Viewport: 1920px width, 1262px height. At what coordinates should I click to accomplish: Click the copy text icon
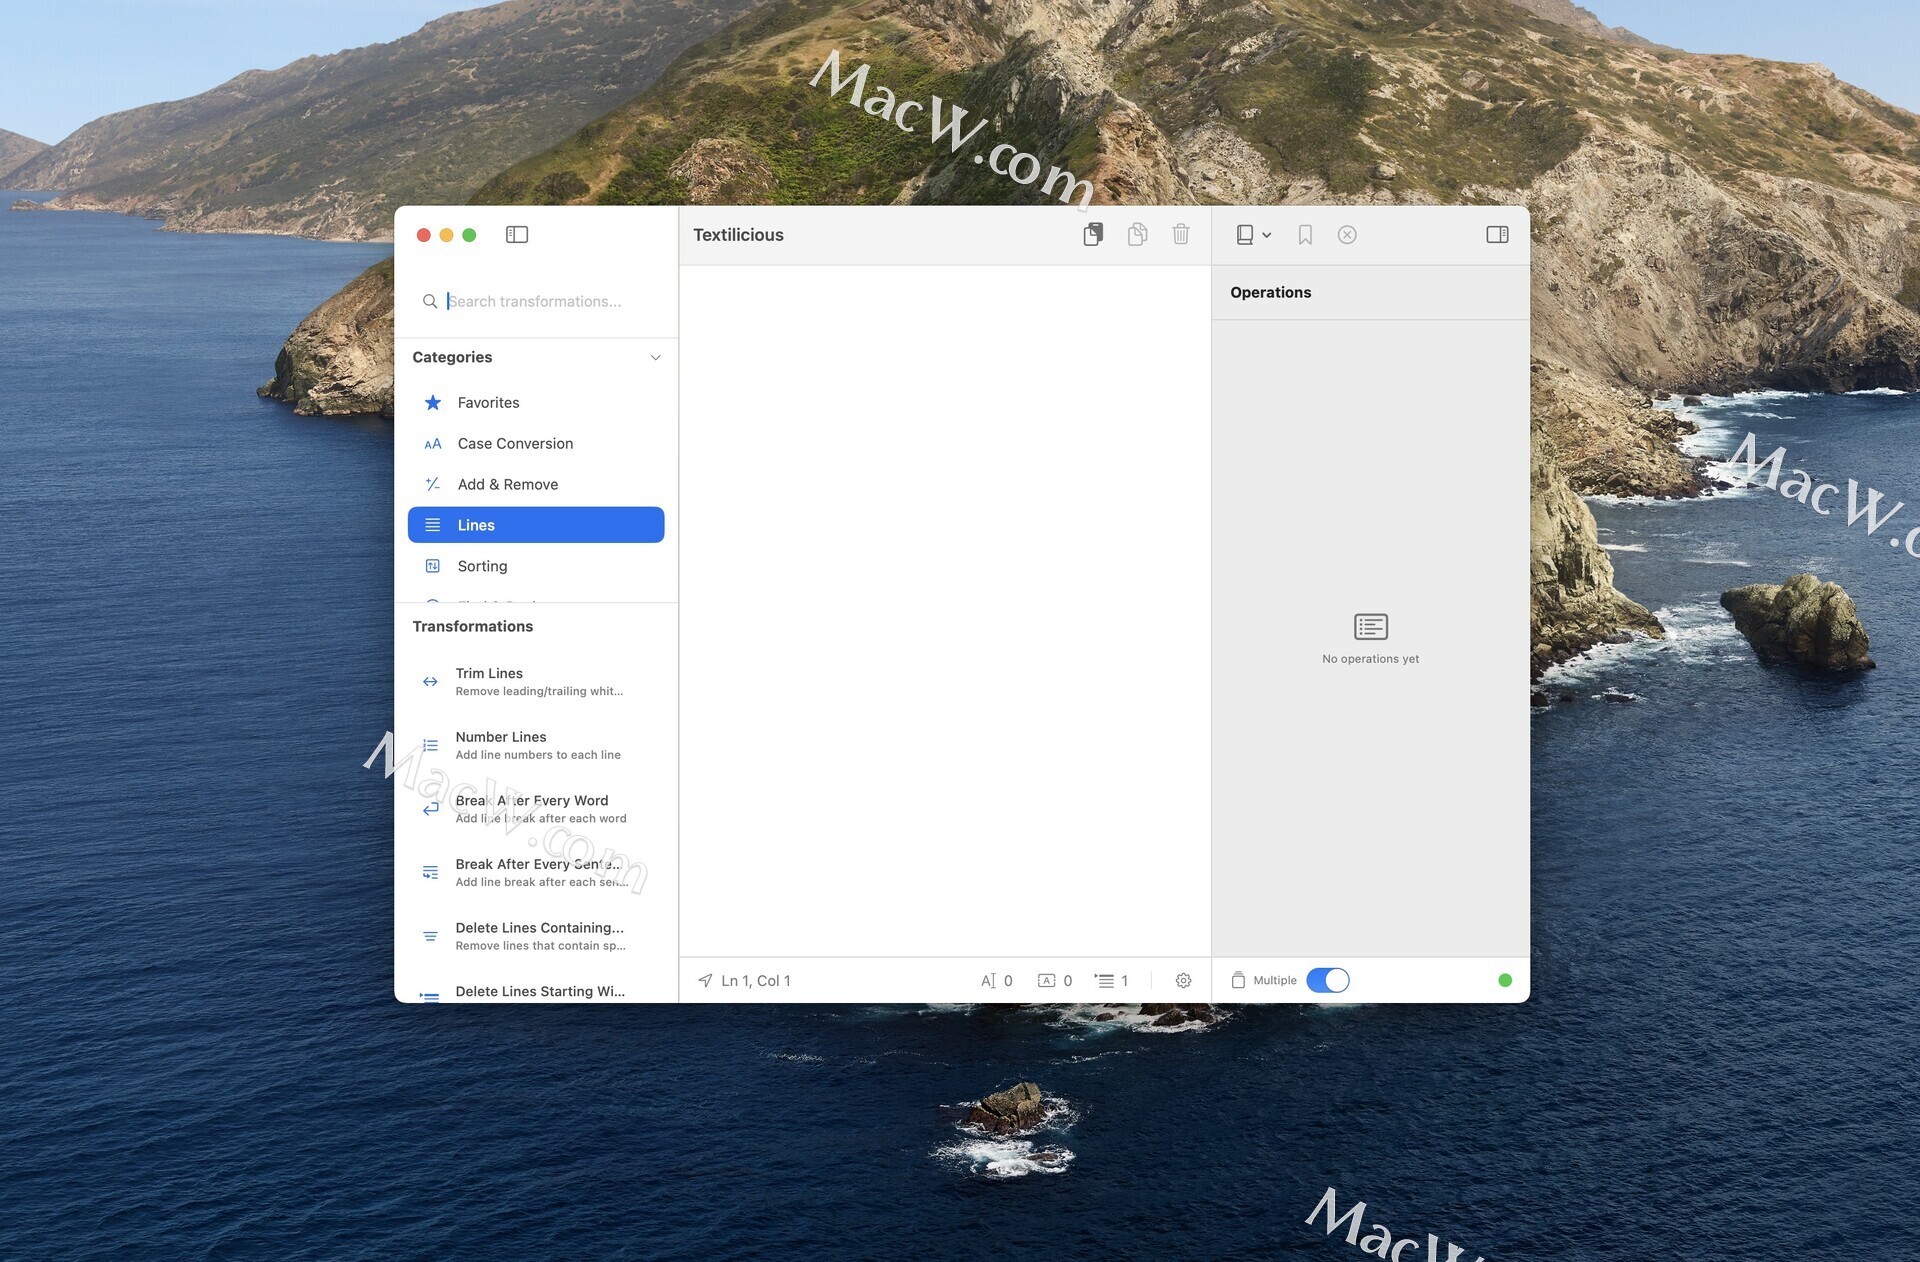pos(1137,235)
